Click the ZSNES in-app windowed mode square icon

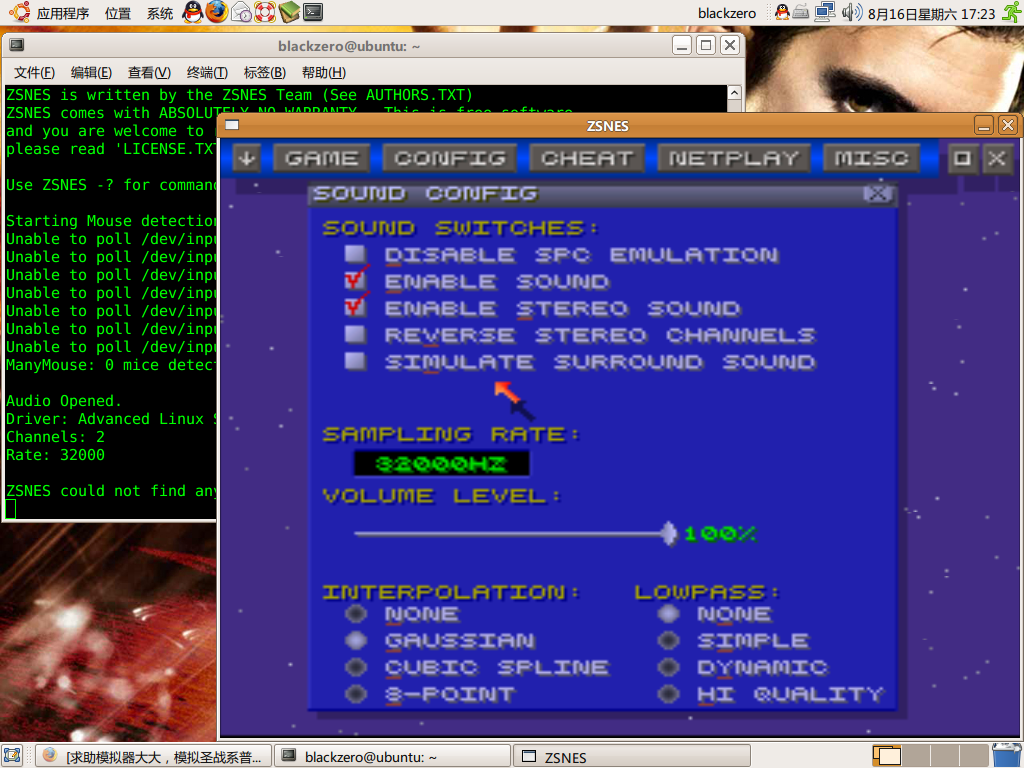coord(962,159)
